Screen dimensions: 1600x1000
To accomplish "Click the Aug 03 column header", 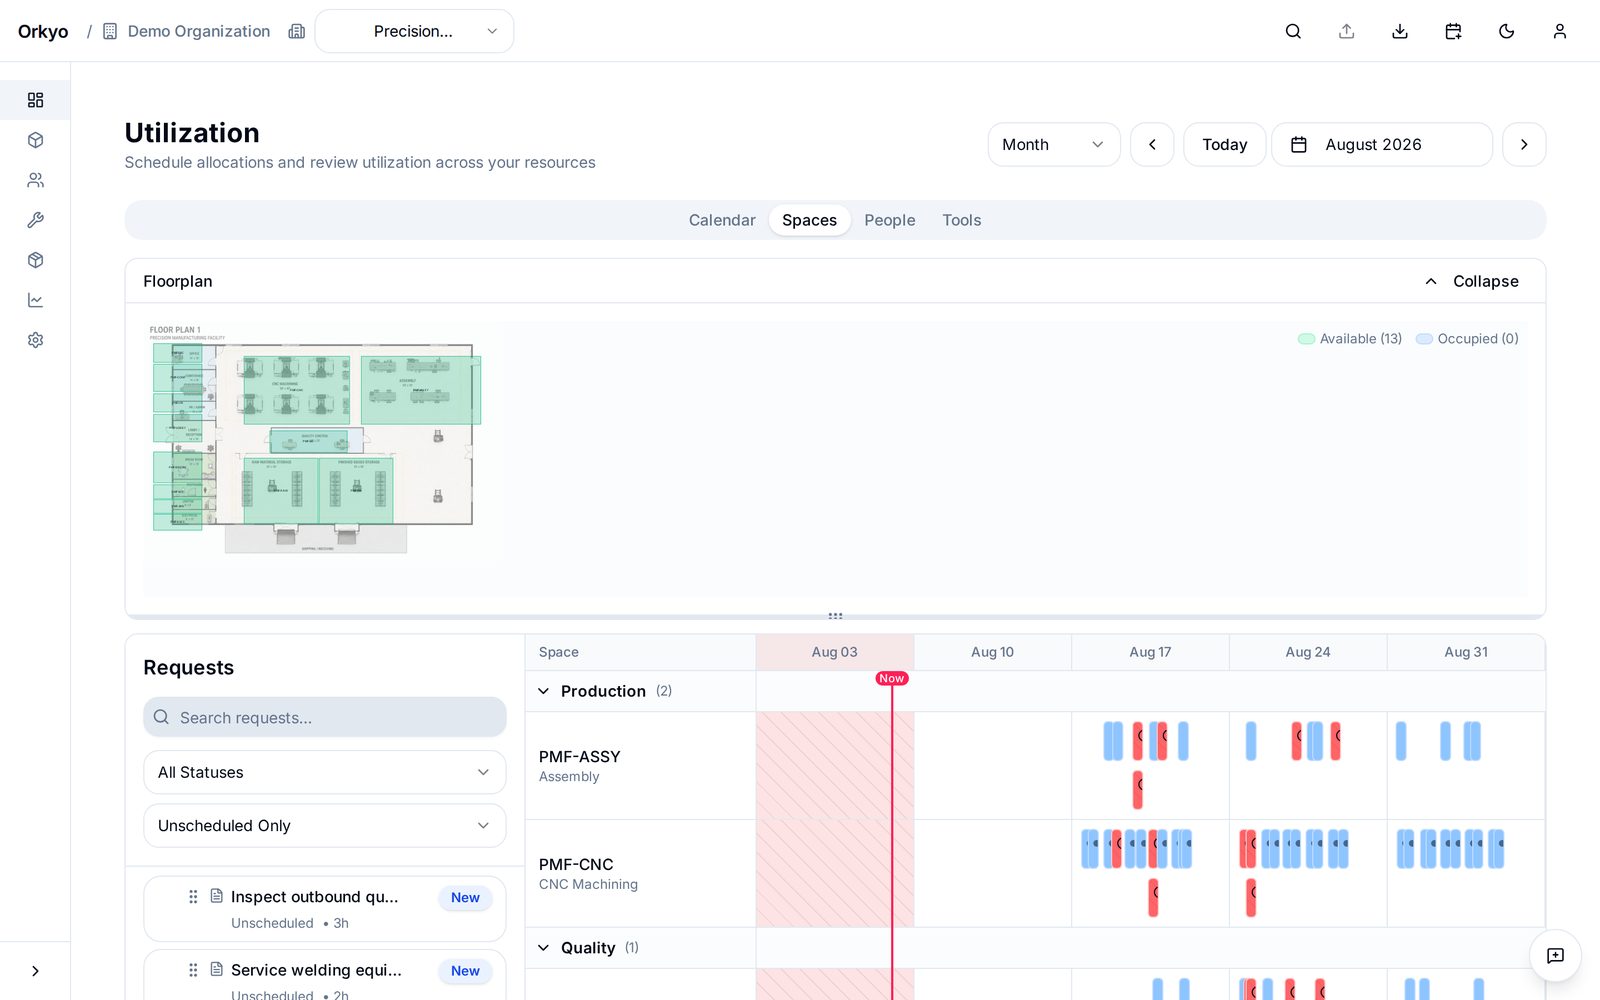I will pyautogui.click(x=835, y=652).
